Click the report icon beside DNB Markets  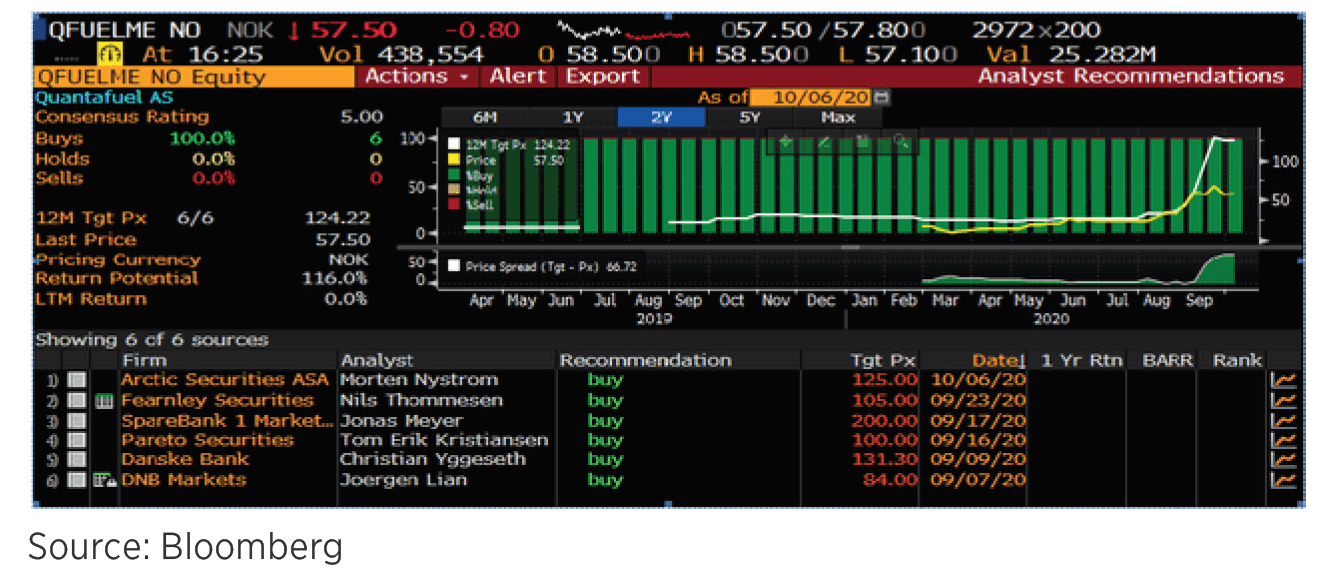(x=104, y=480)
